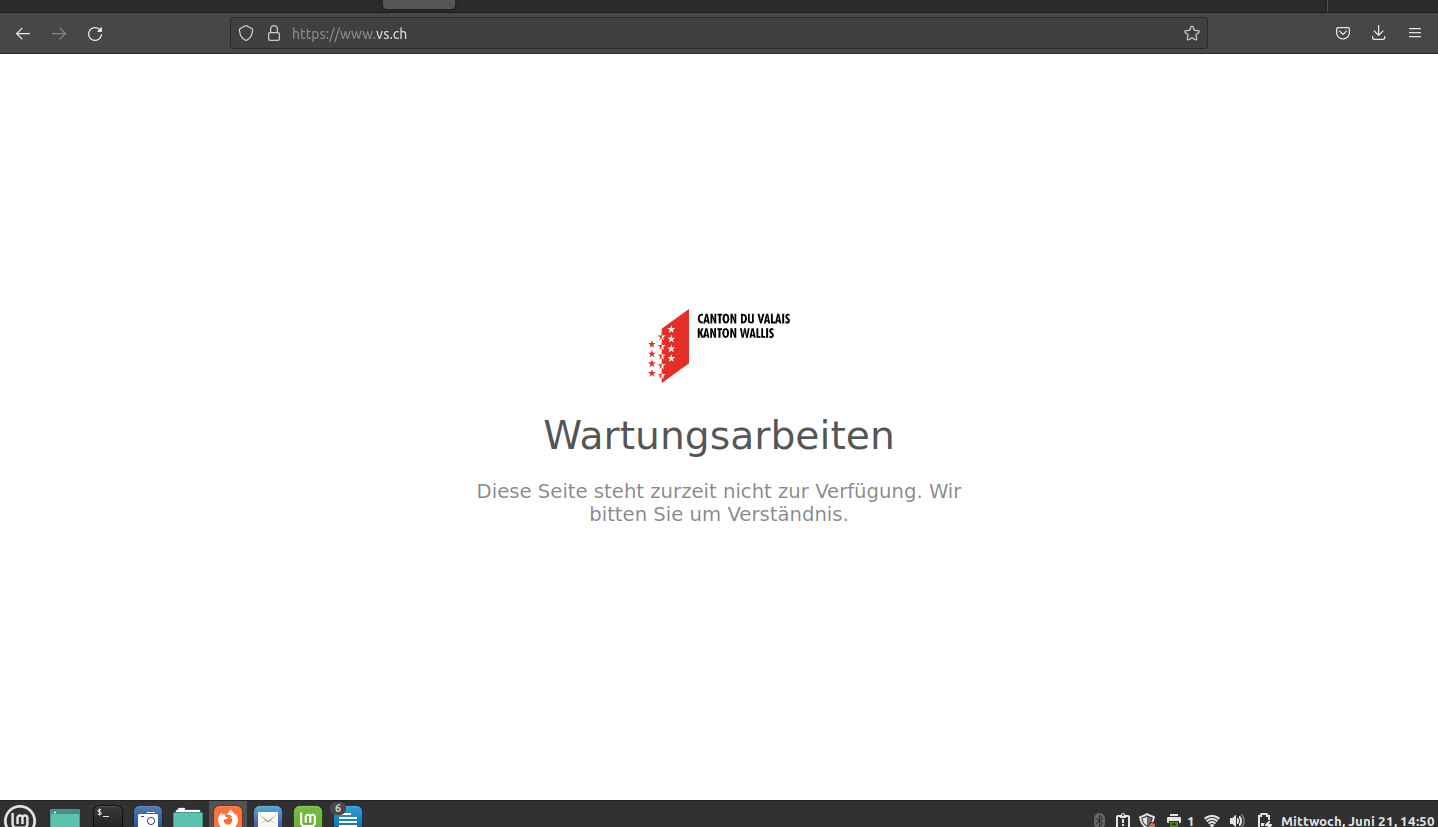This screenshot has width=1438, height=827.
Task: Open the mail envelope application
Action: 268,817
